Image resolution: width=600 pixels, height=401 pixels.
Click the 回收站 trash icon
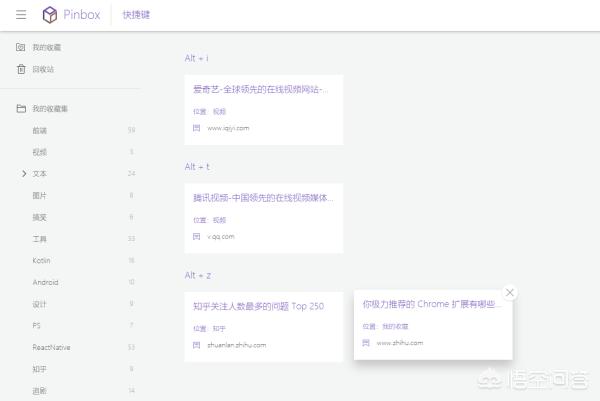pos(21,69)
